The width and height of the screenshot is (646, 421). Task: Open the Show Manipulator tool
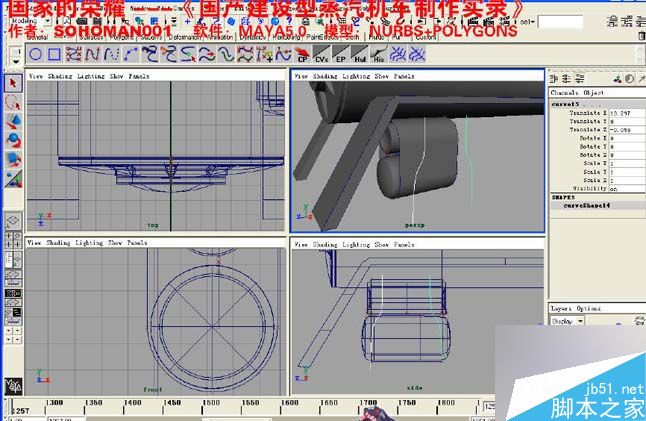pyautogui.click(x=13, y=179)
